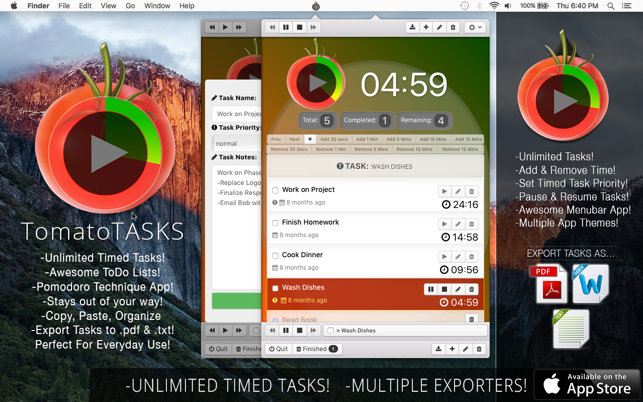Check off the Wash Dishes task row
Image resolution: width=643 pixels, height=402 pixels.
[275, 288]
